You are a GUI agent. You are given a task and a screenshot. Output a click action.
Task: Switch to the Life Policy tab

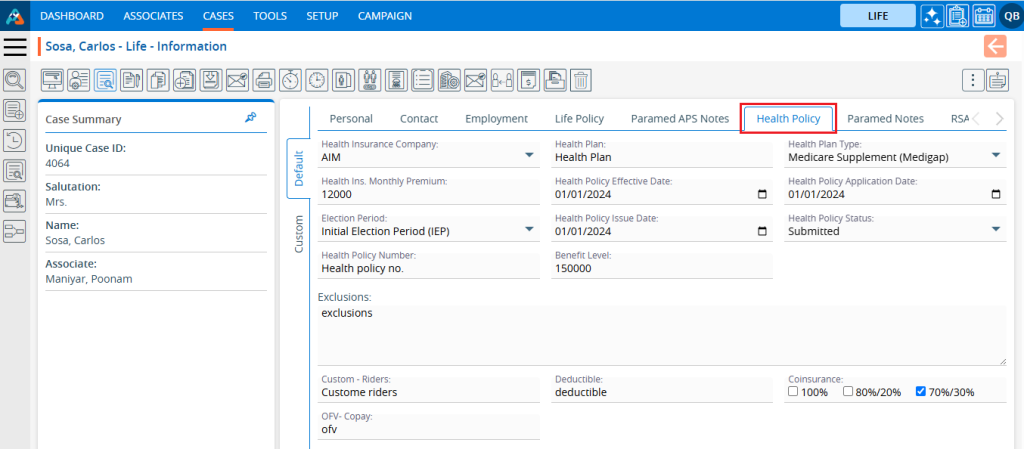[x=579, y=118]
